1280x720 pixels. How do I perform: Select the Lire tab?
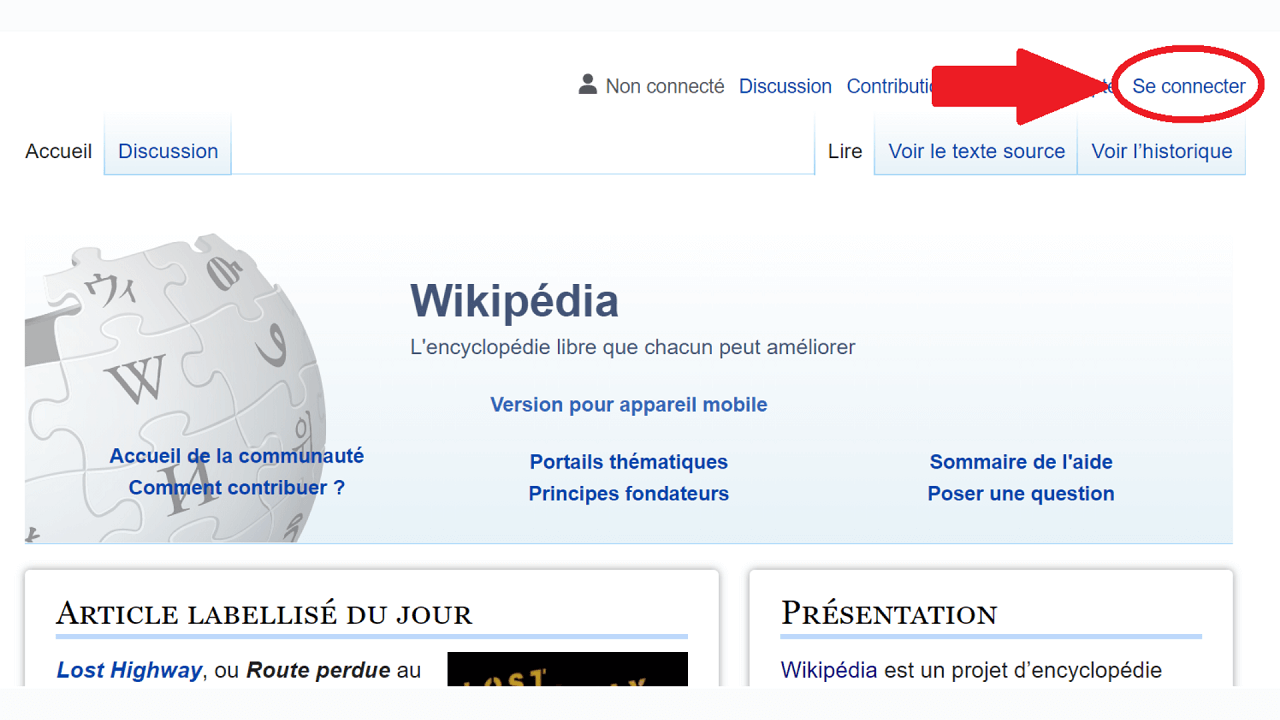coord(845,151)
